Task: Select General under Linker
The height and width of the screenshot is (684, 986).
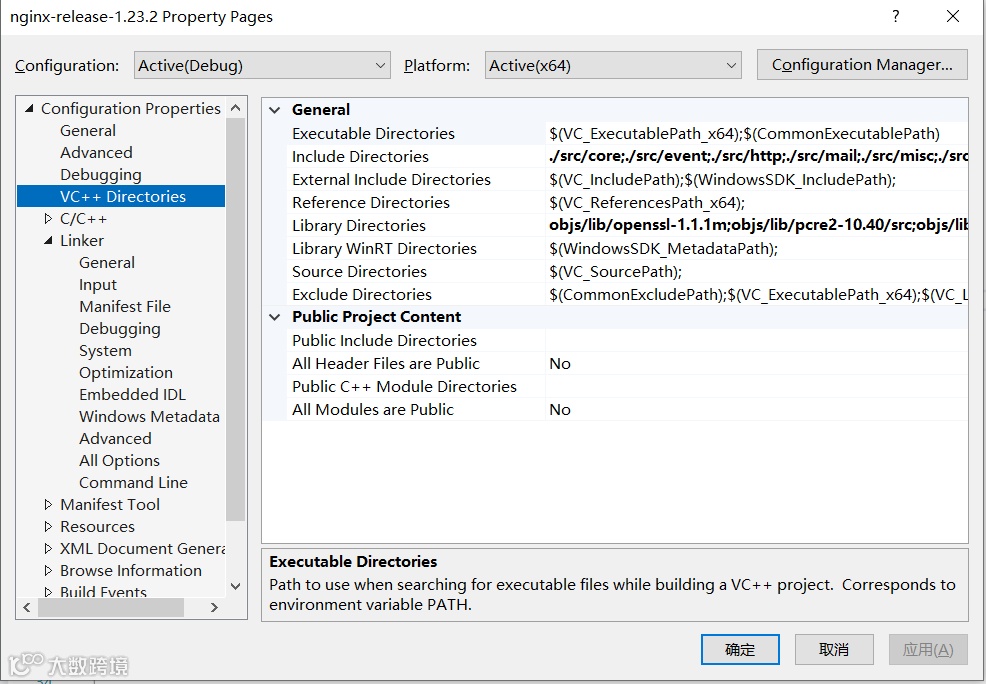Action: click(107, 263)
